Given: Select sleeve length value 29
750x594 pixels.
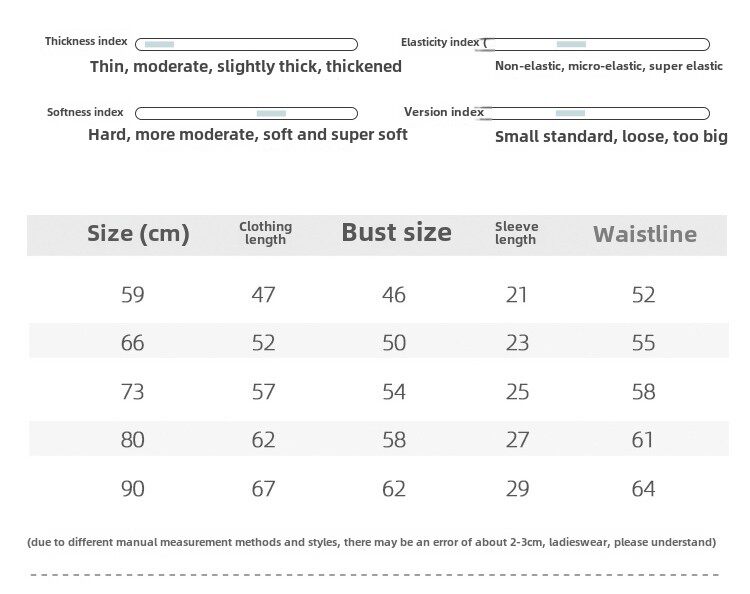Looking at the screenshot, I should coord(517,488).
